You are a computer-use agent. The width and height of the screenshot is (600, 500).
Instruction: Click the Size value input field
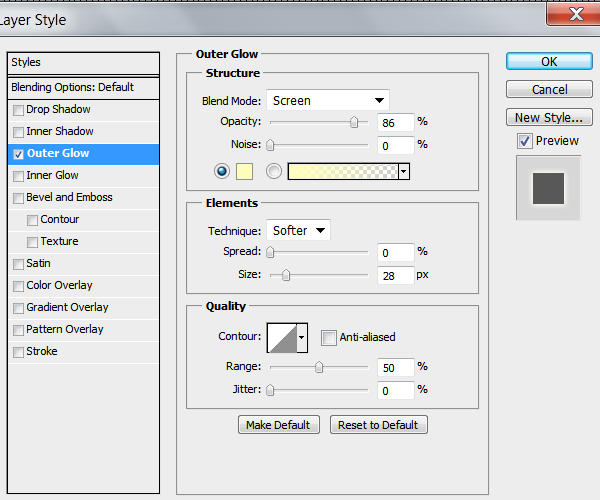tap(396, 275)
